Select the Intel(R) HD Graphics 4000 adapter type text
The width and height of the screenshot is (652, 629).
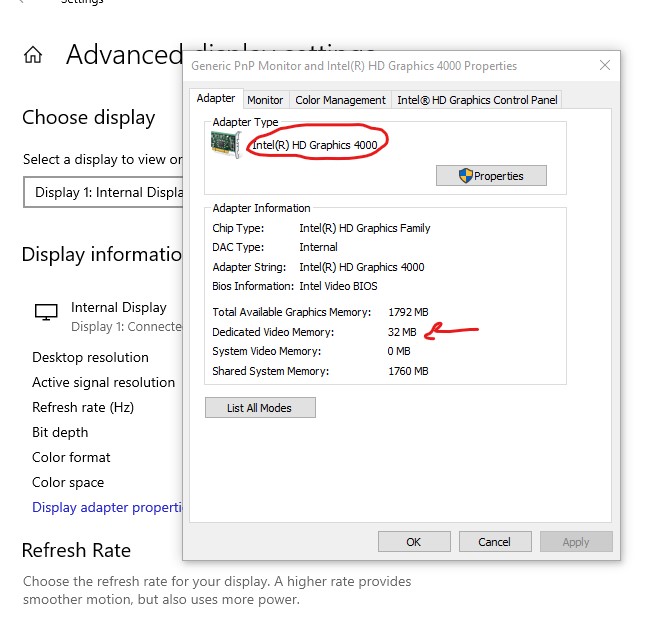[315, 145]
